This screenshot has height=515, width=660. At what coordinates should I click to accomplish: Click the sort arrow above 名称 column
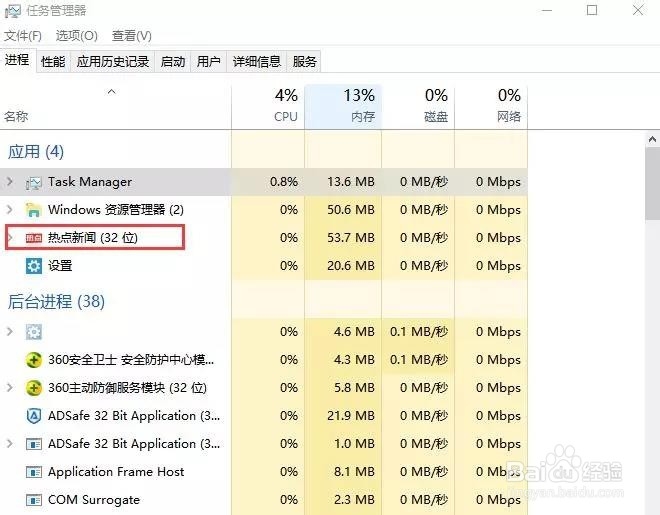[x=112, y=91]
